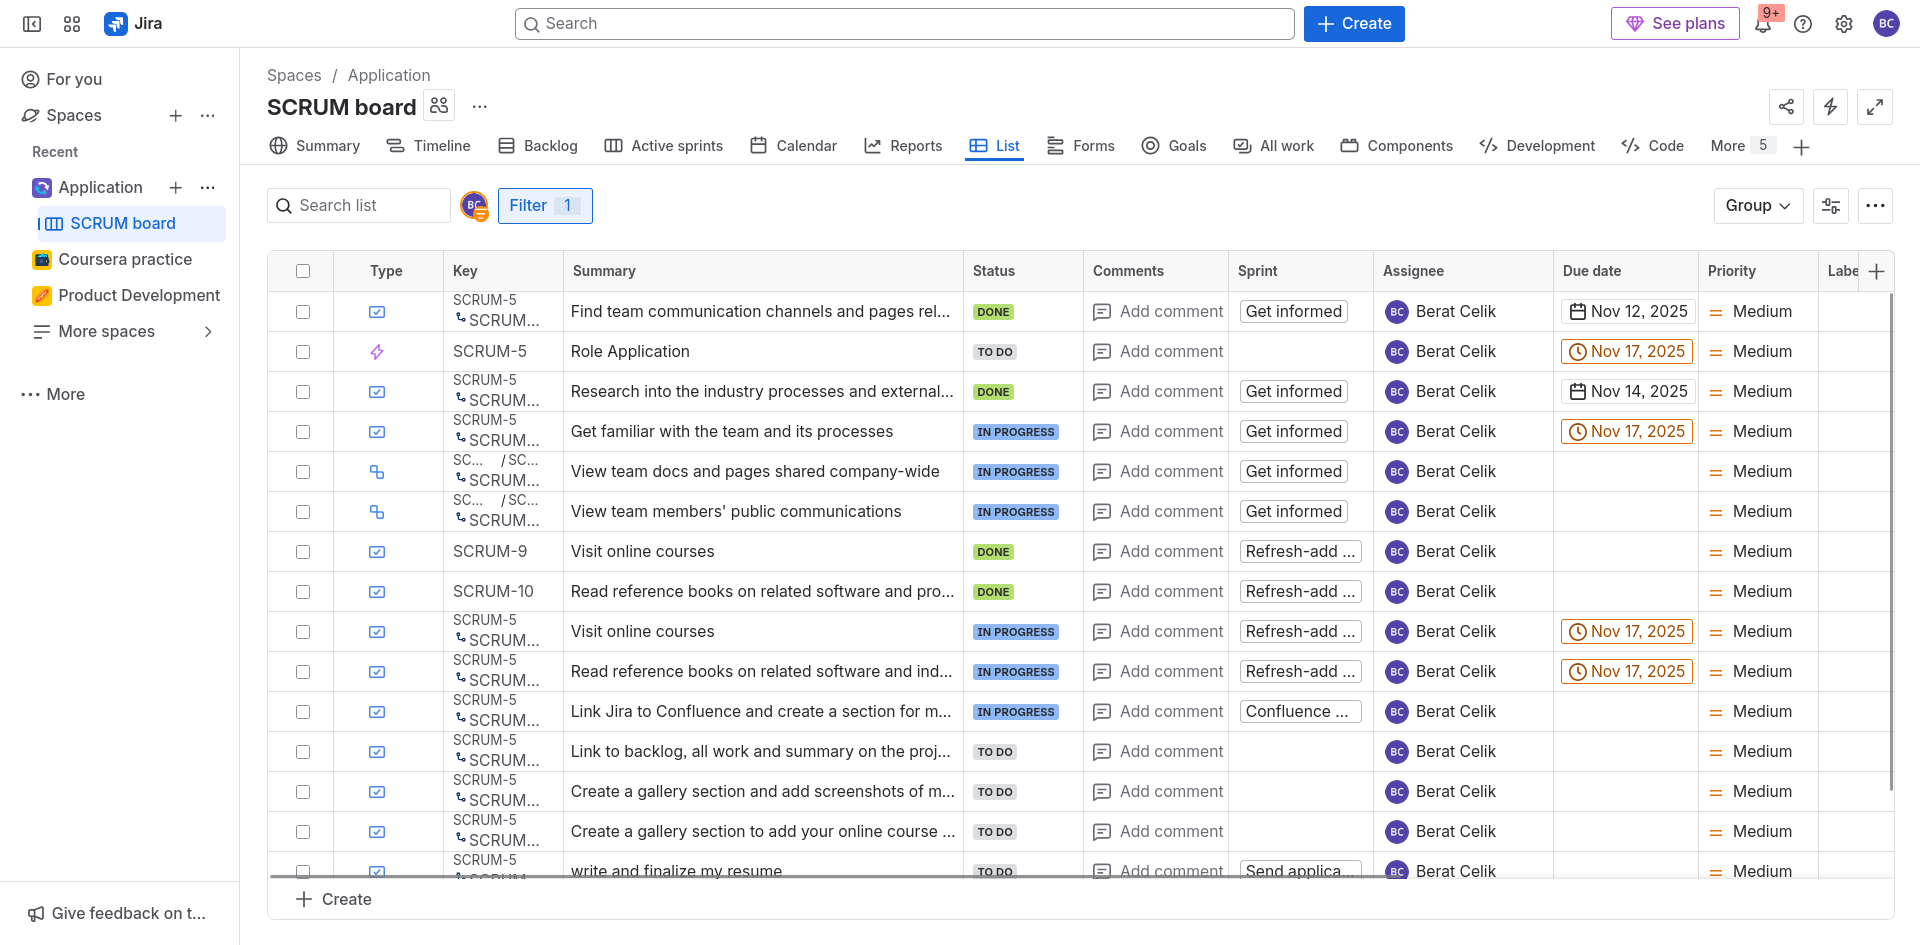1920x945 pixels.
Task: Select the checkbox for SCRUM-9 row
Action: (x=303, y=552)
